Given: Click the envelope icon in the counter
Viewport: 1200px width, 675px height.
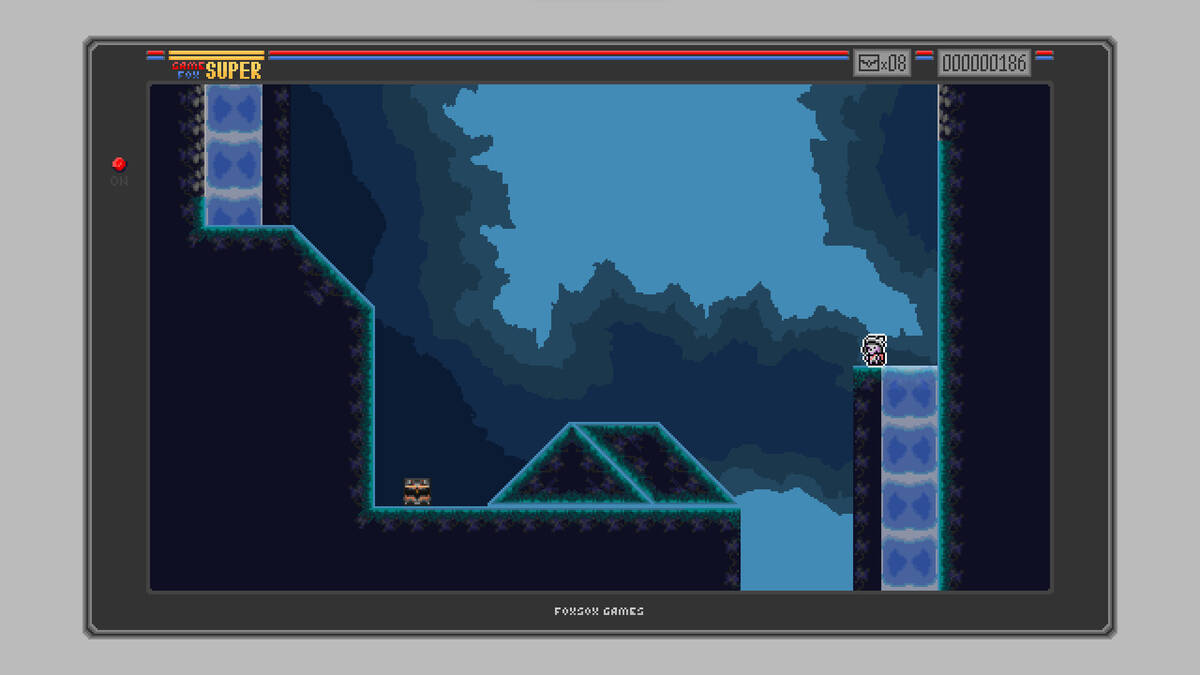Looking at the screenshot, I should (x=868, y=63).
